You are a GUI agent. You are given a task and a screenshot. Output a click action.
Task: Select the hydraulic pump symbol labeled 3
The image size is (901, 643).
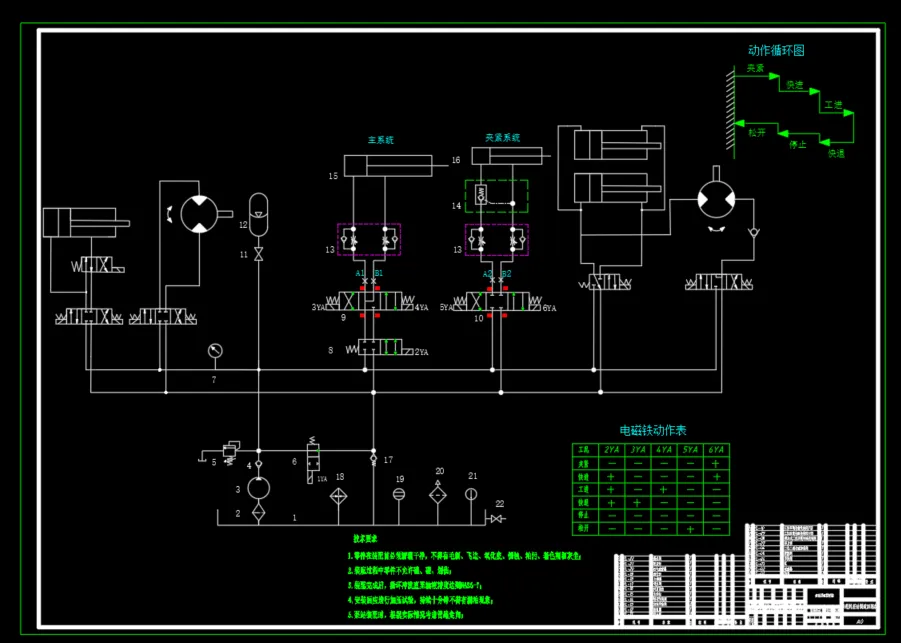pyautogui.click(x=259, y=488)
